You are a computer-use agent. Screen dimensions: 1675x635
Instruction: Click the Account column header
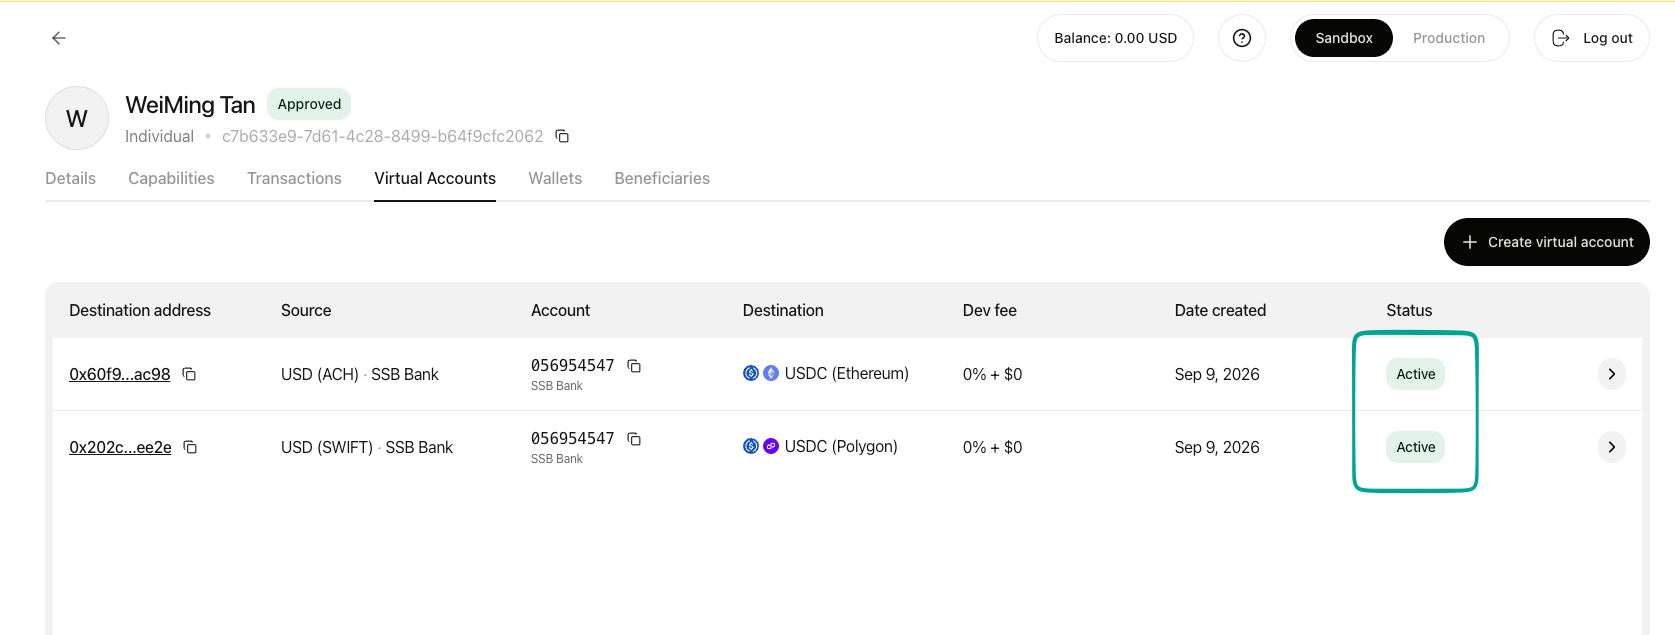[560, 310]
